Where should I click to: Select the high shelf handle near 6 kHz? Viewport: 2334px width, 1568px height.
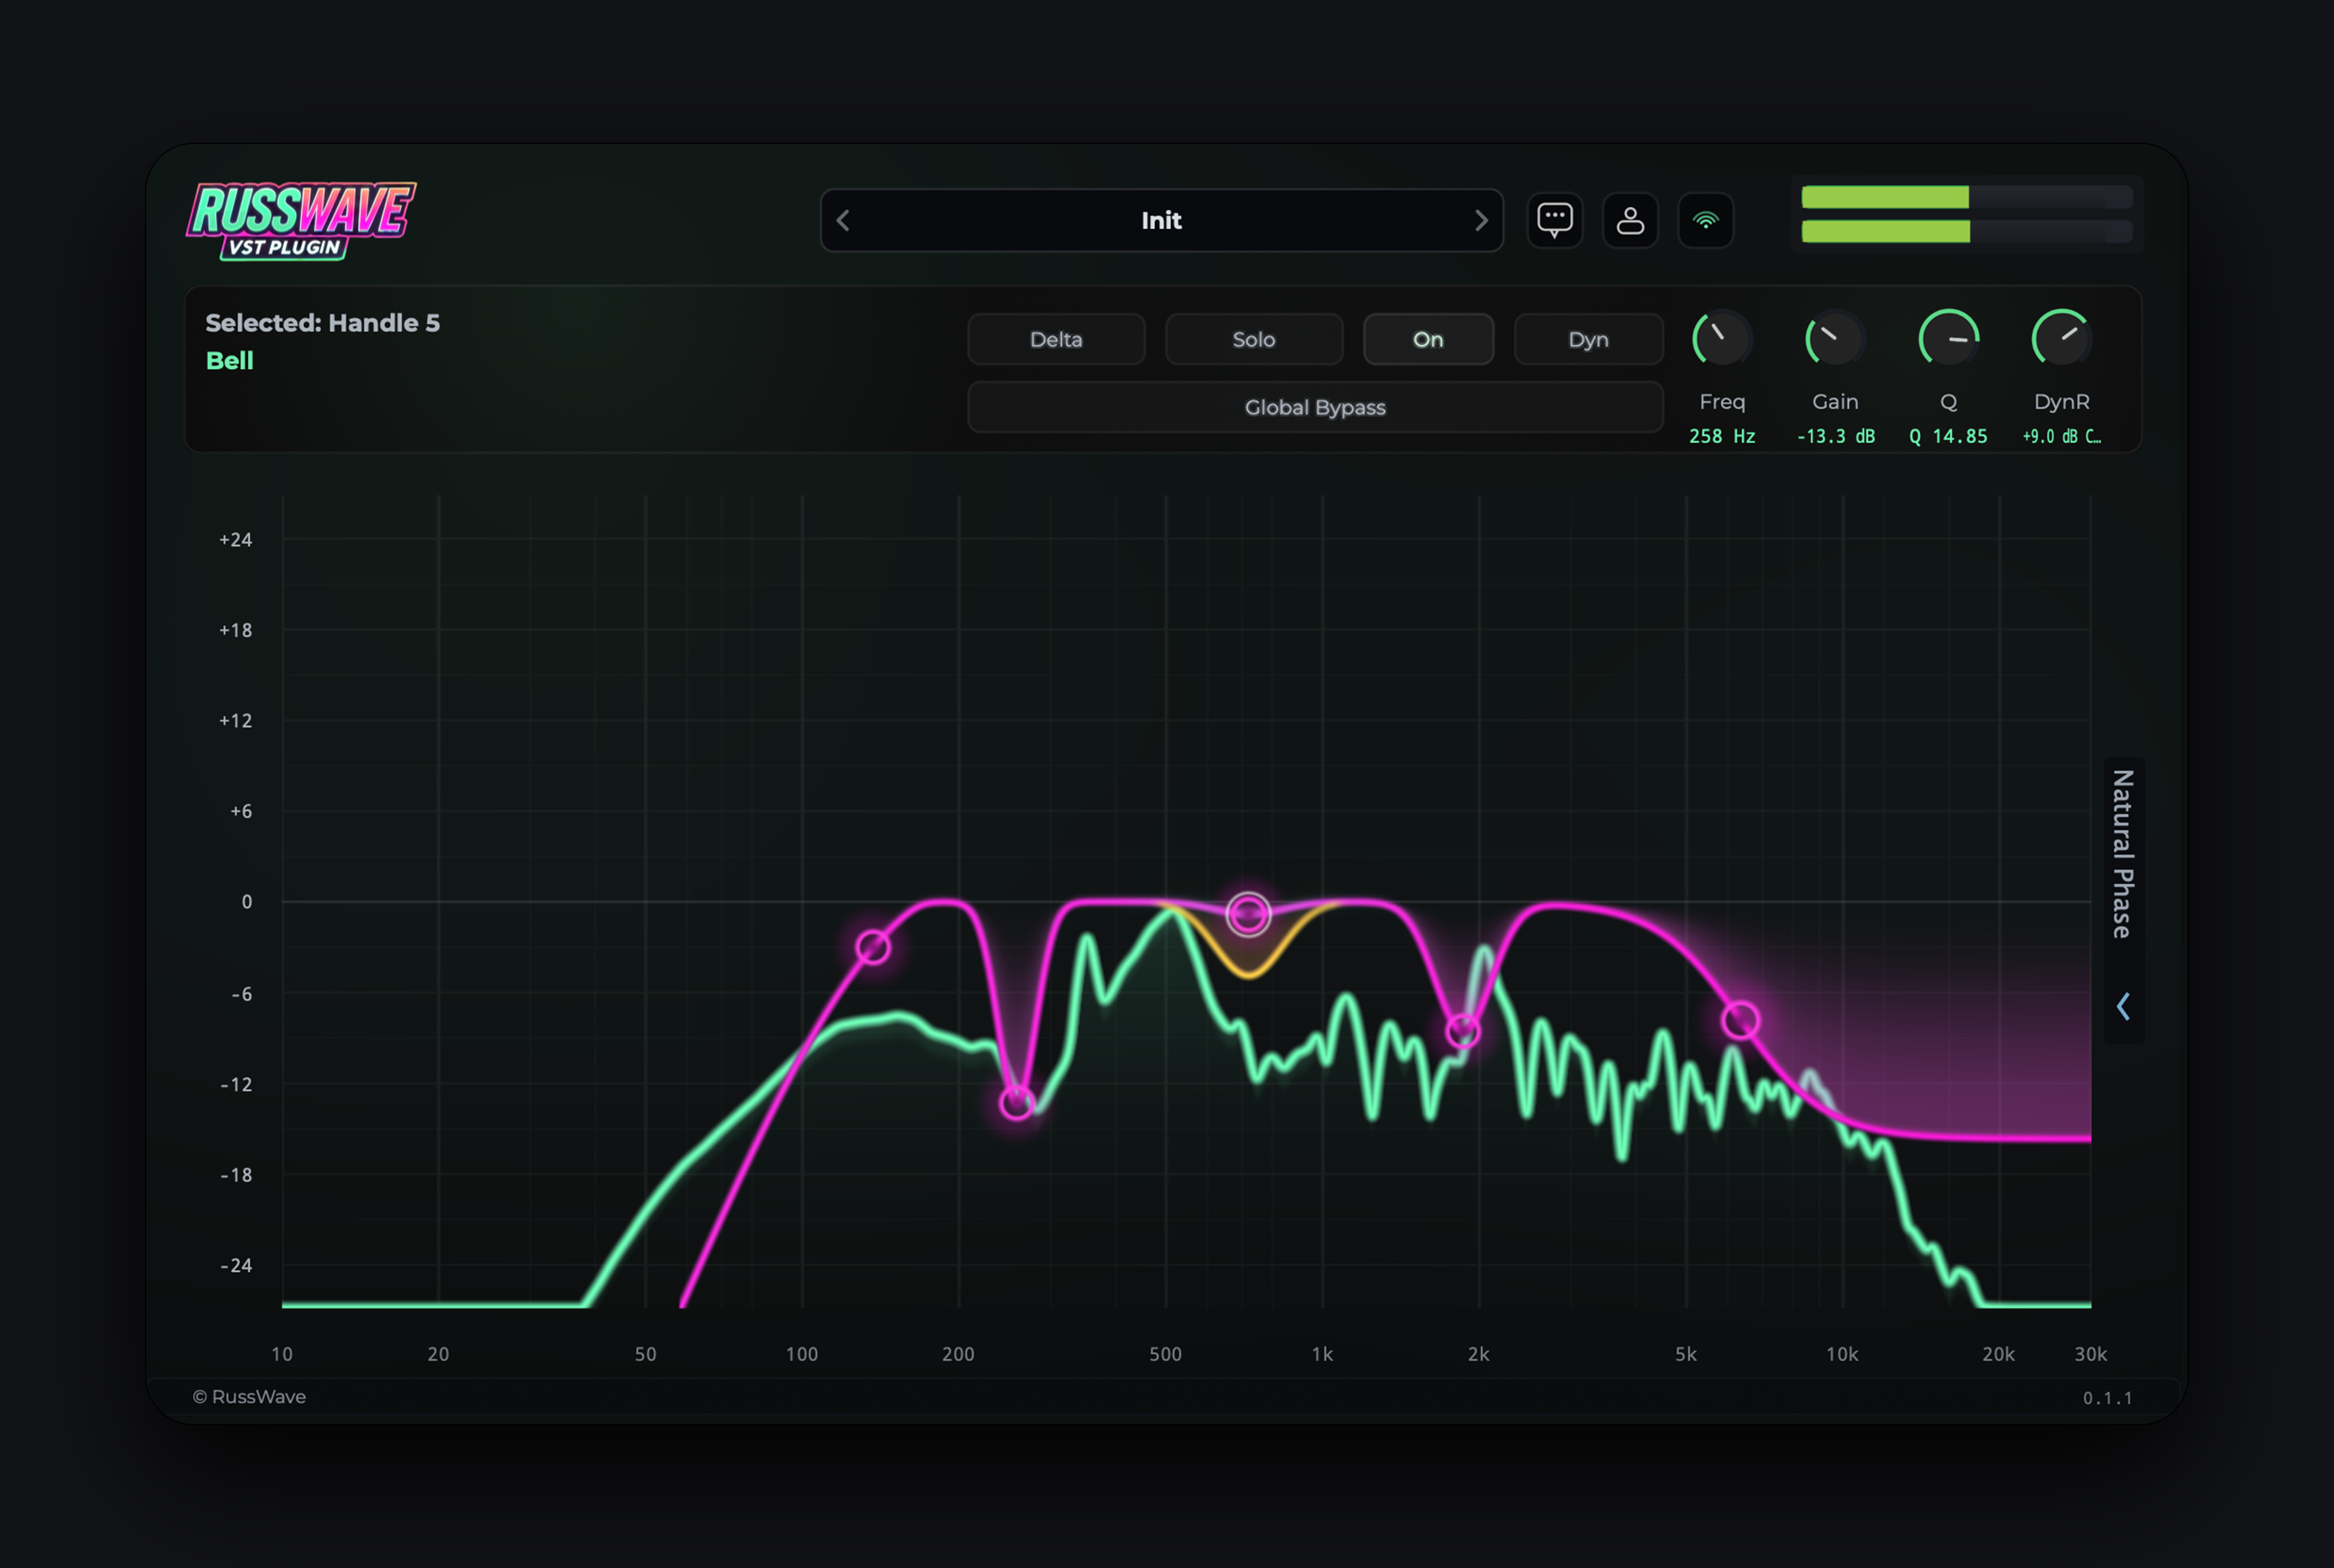(x=1740, y=1020)
